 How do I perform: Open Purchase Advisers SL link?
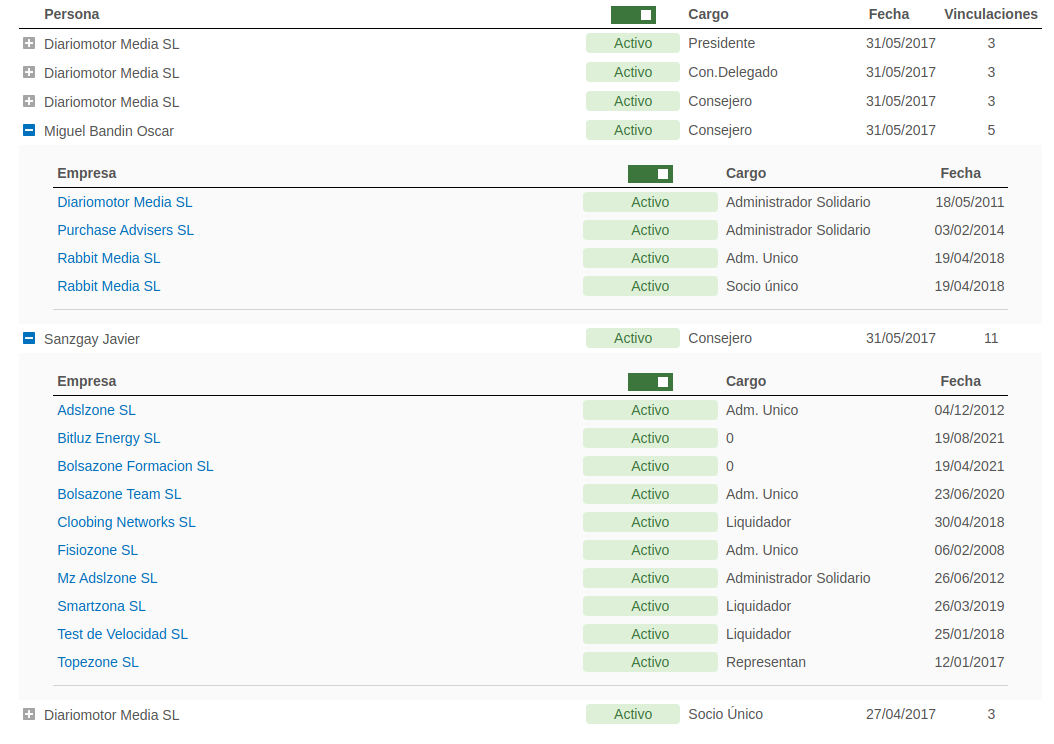click(x=125, y=231)
